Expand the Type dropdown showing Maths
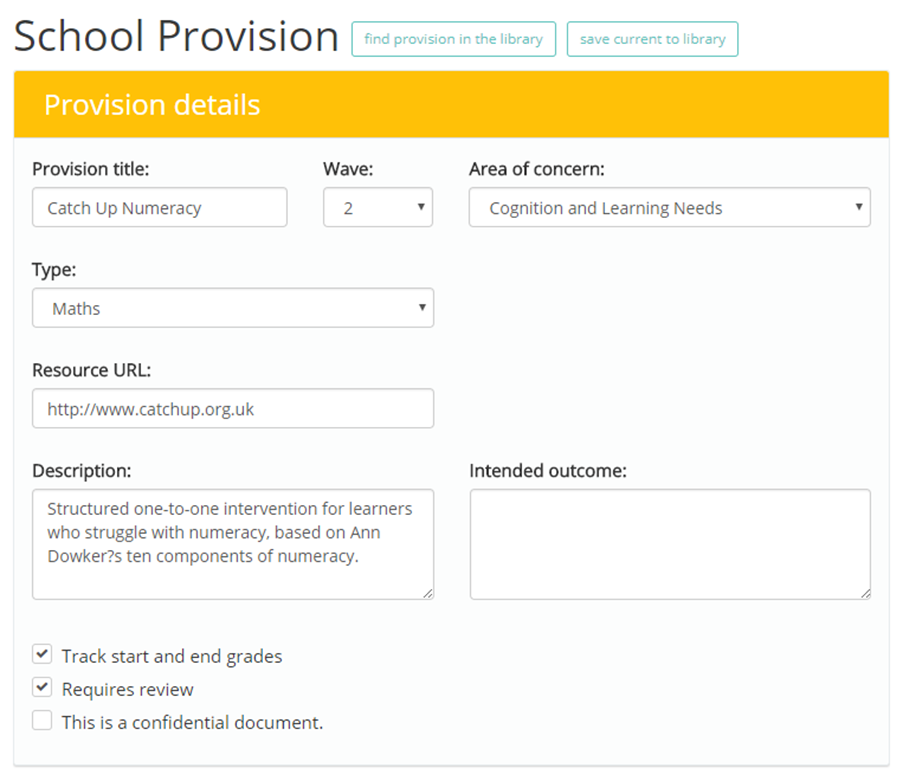 pos(233,308)
